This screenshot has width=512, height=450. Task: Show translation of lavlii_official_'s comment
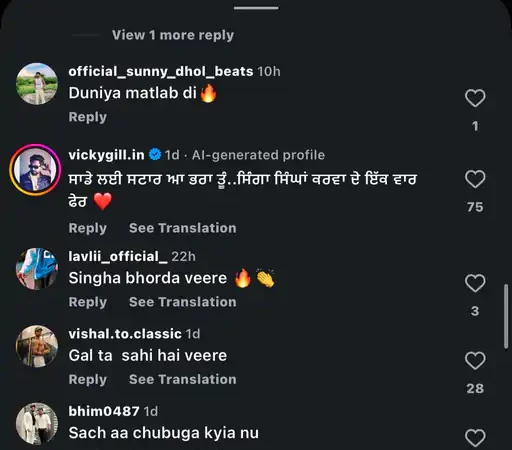click(x=182, y=302)
